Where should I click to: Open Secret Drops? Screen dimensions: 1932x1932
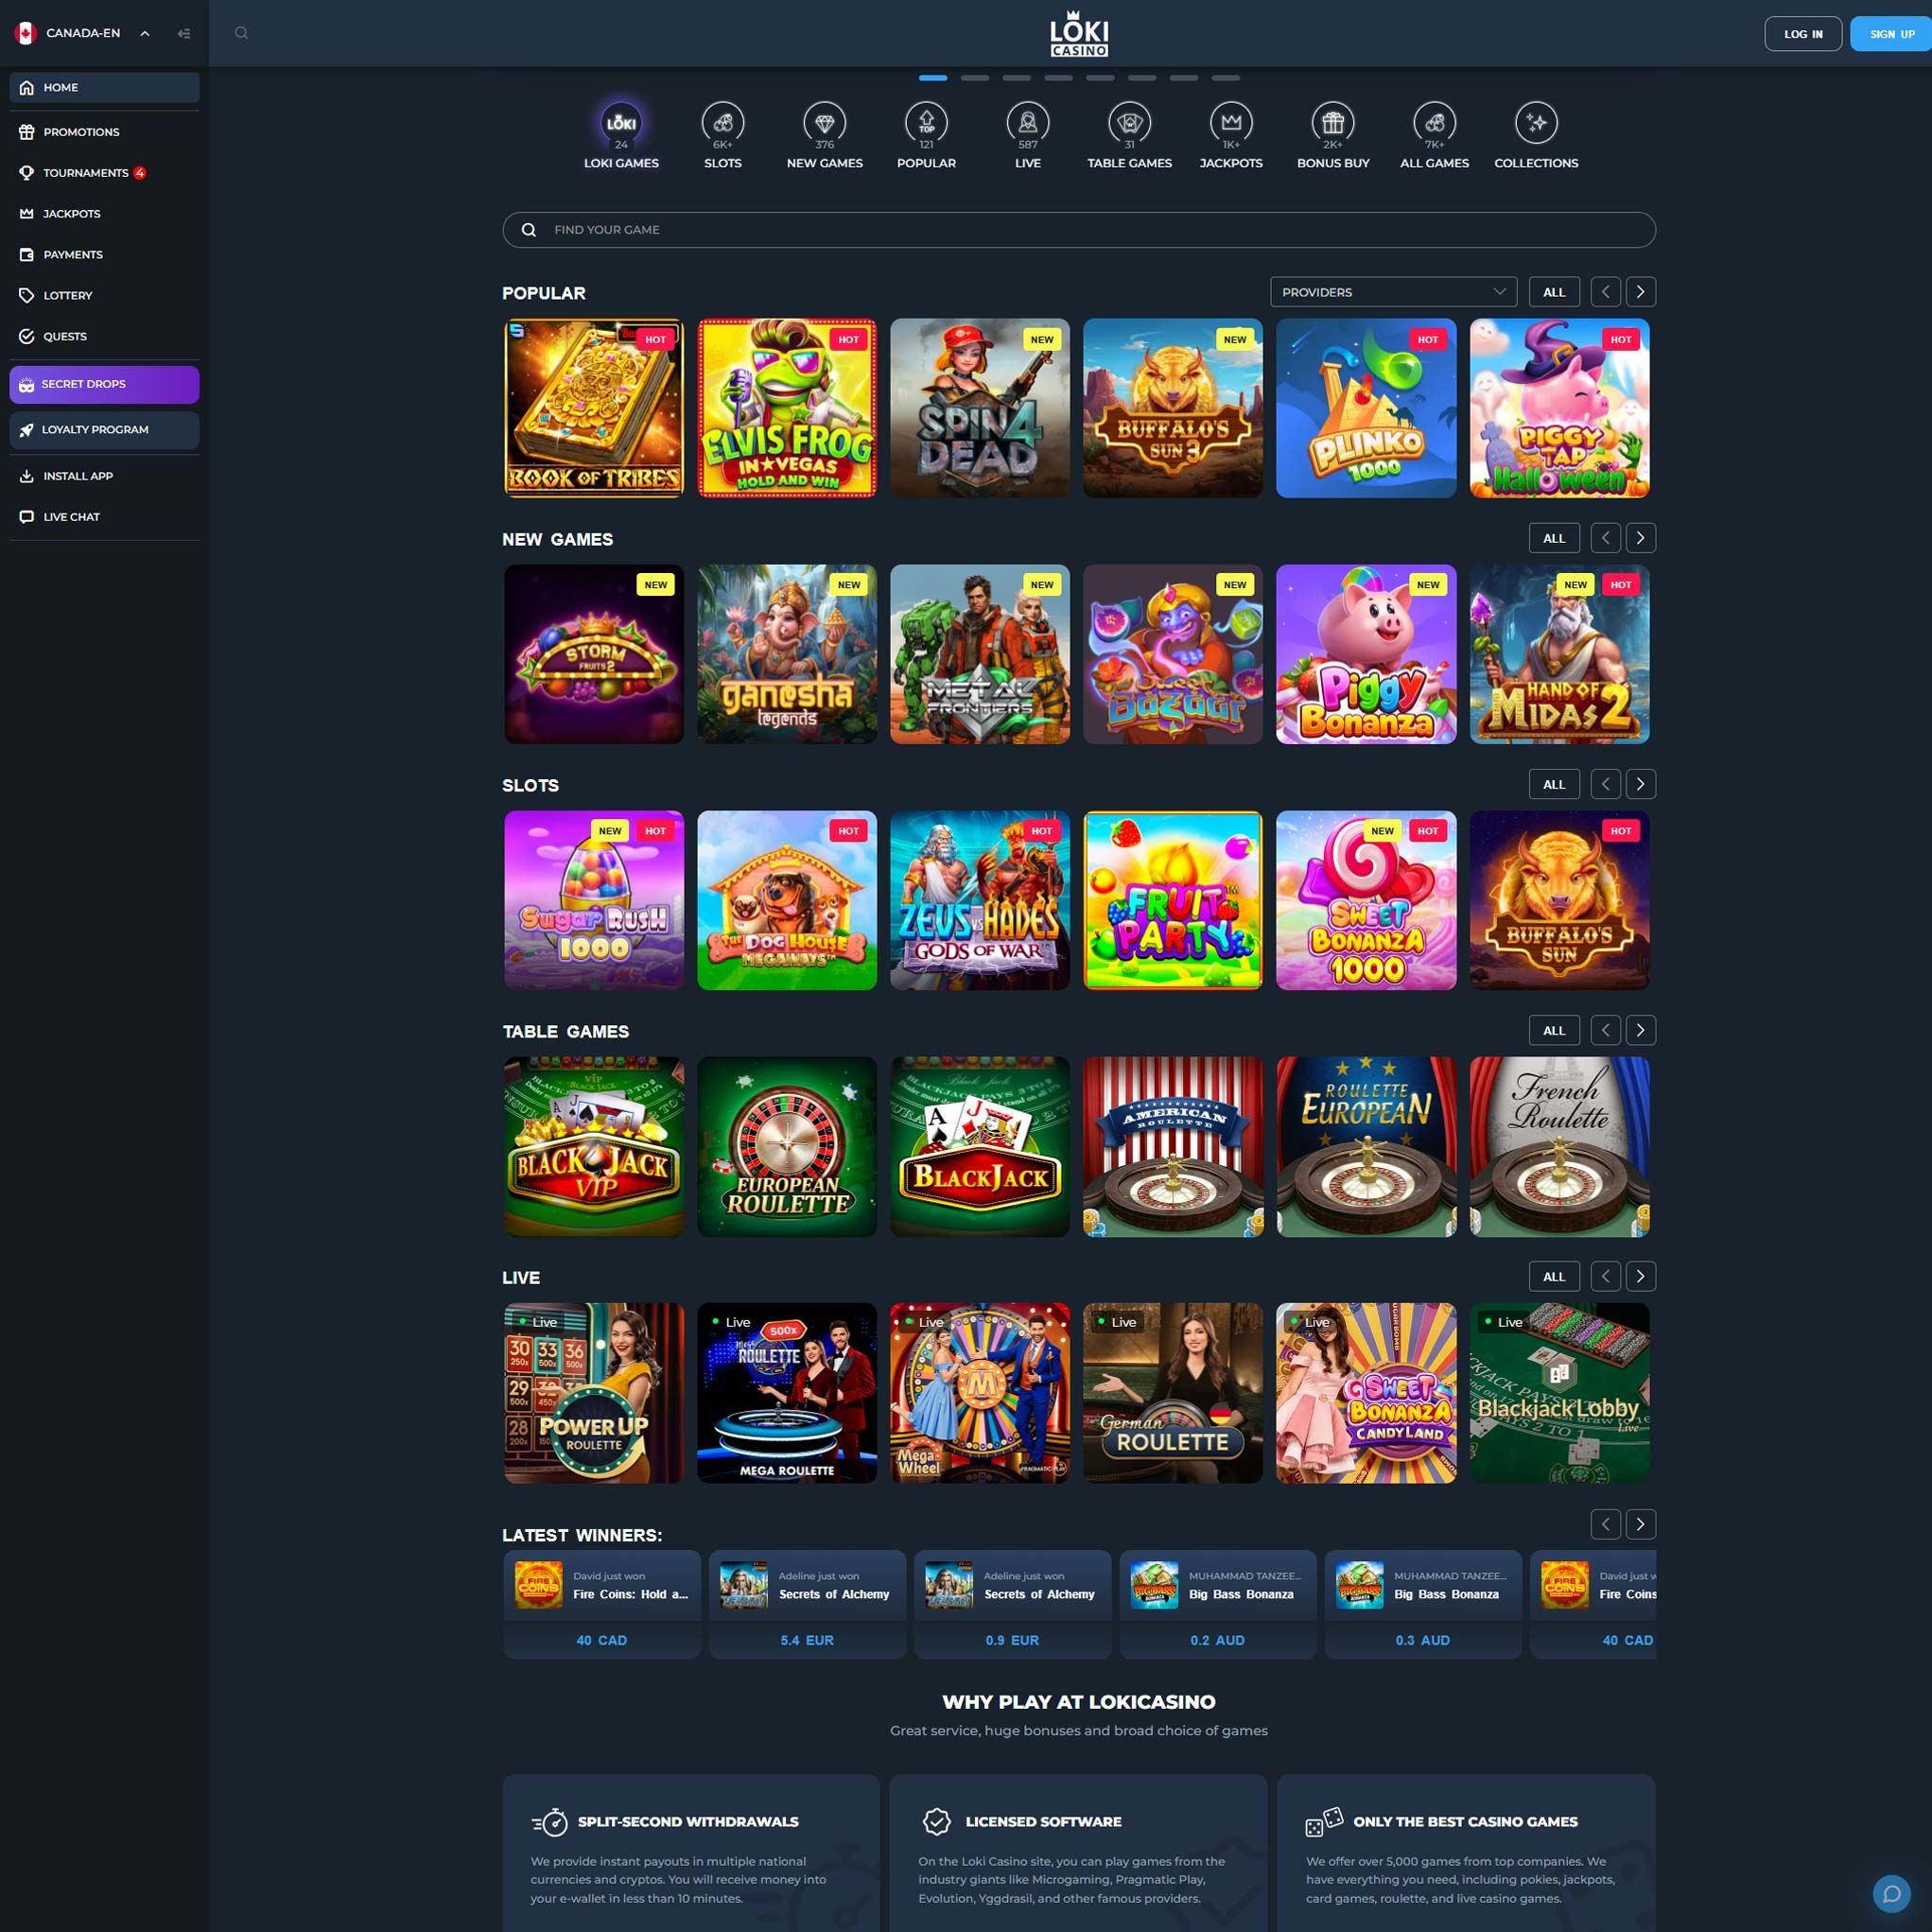104,384
